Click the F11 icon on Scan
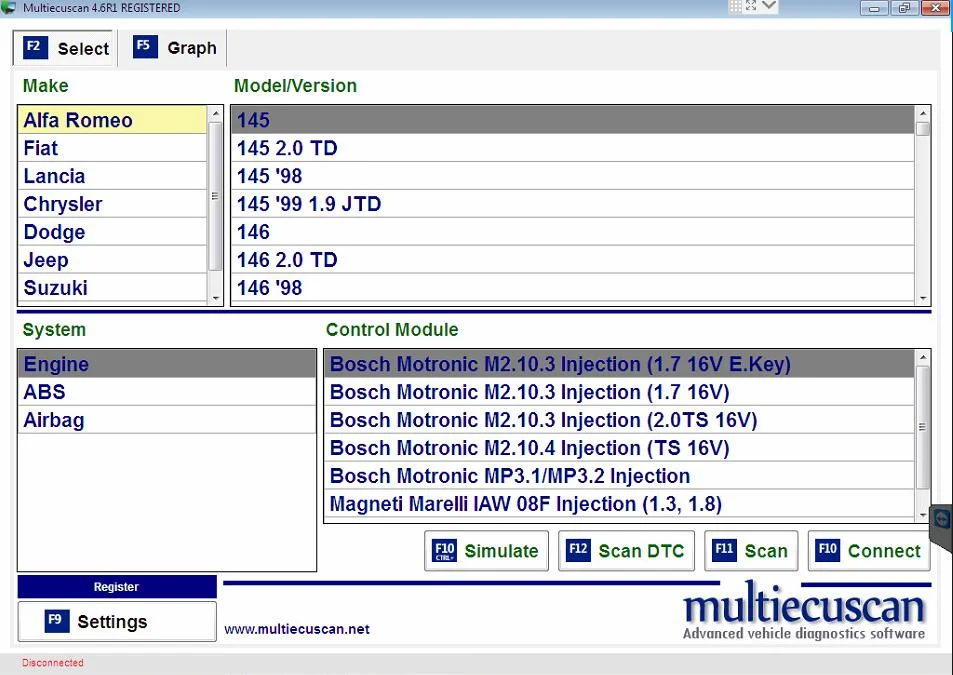Viewport: 953px width, 675px height. (x=724, y=550)
